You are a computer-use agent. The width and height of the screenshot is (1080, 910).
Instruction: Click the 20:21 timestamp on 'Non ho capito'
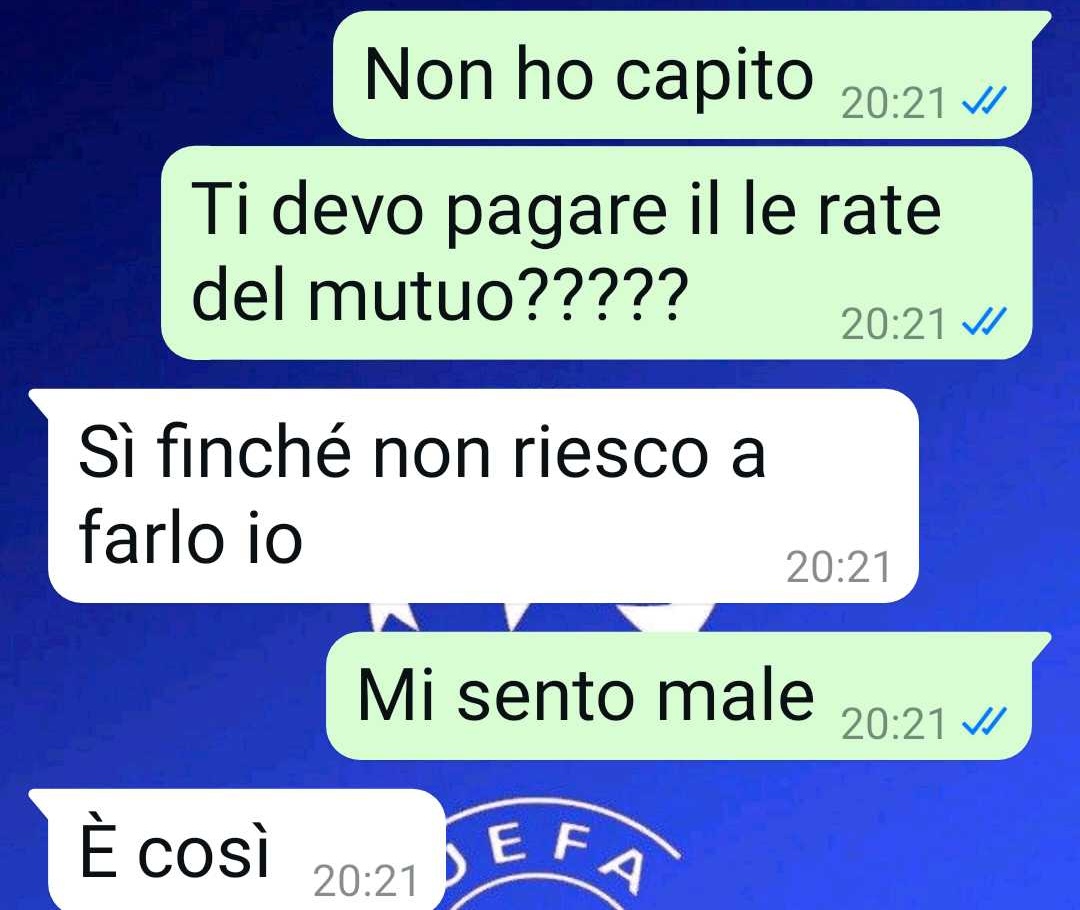pyautogui.click(x=893, y=104)
